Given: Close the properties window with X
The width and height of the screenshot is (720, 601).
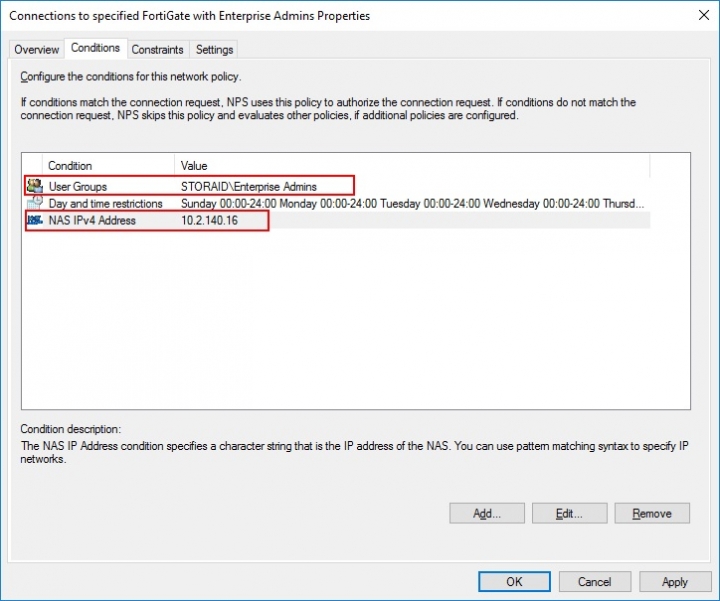Looking at the screenshot, I should [703, 15].
